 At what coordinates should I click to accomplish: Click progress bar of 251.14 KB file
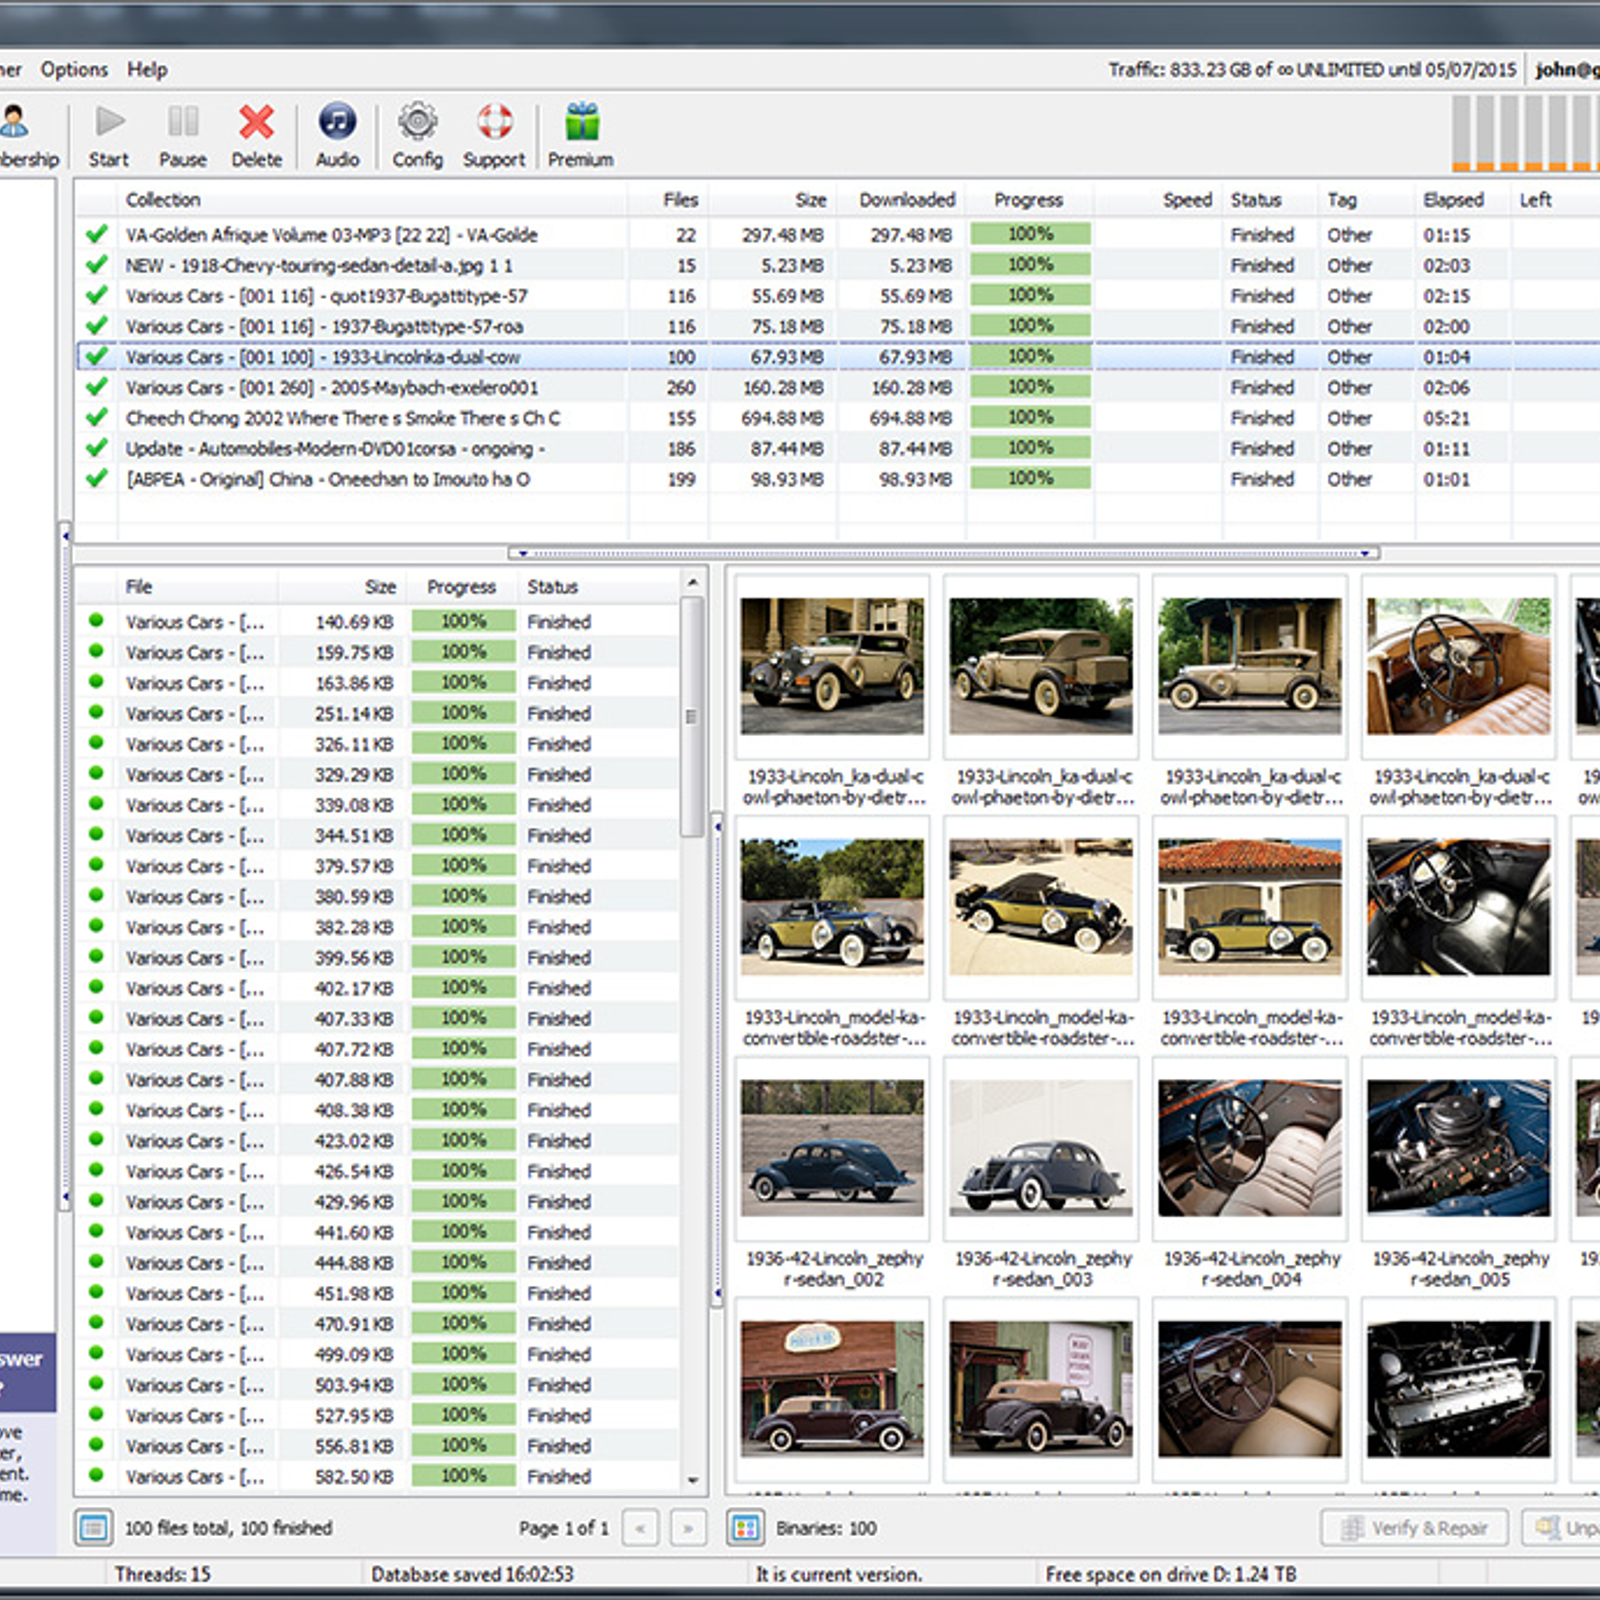pyautogui.click(x=464, y=712)
